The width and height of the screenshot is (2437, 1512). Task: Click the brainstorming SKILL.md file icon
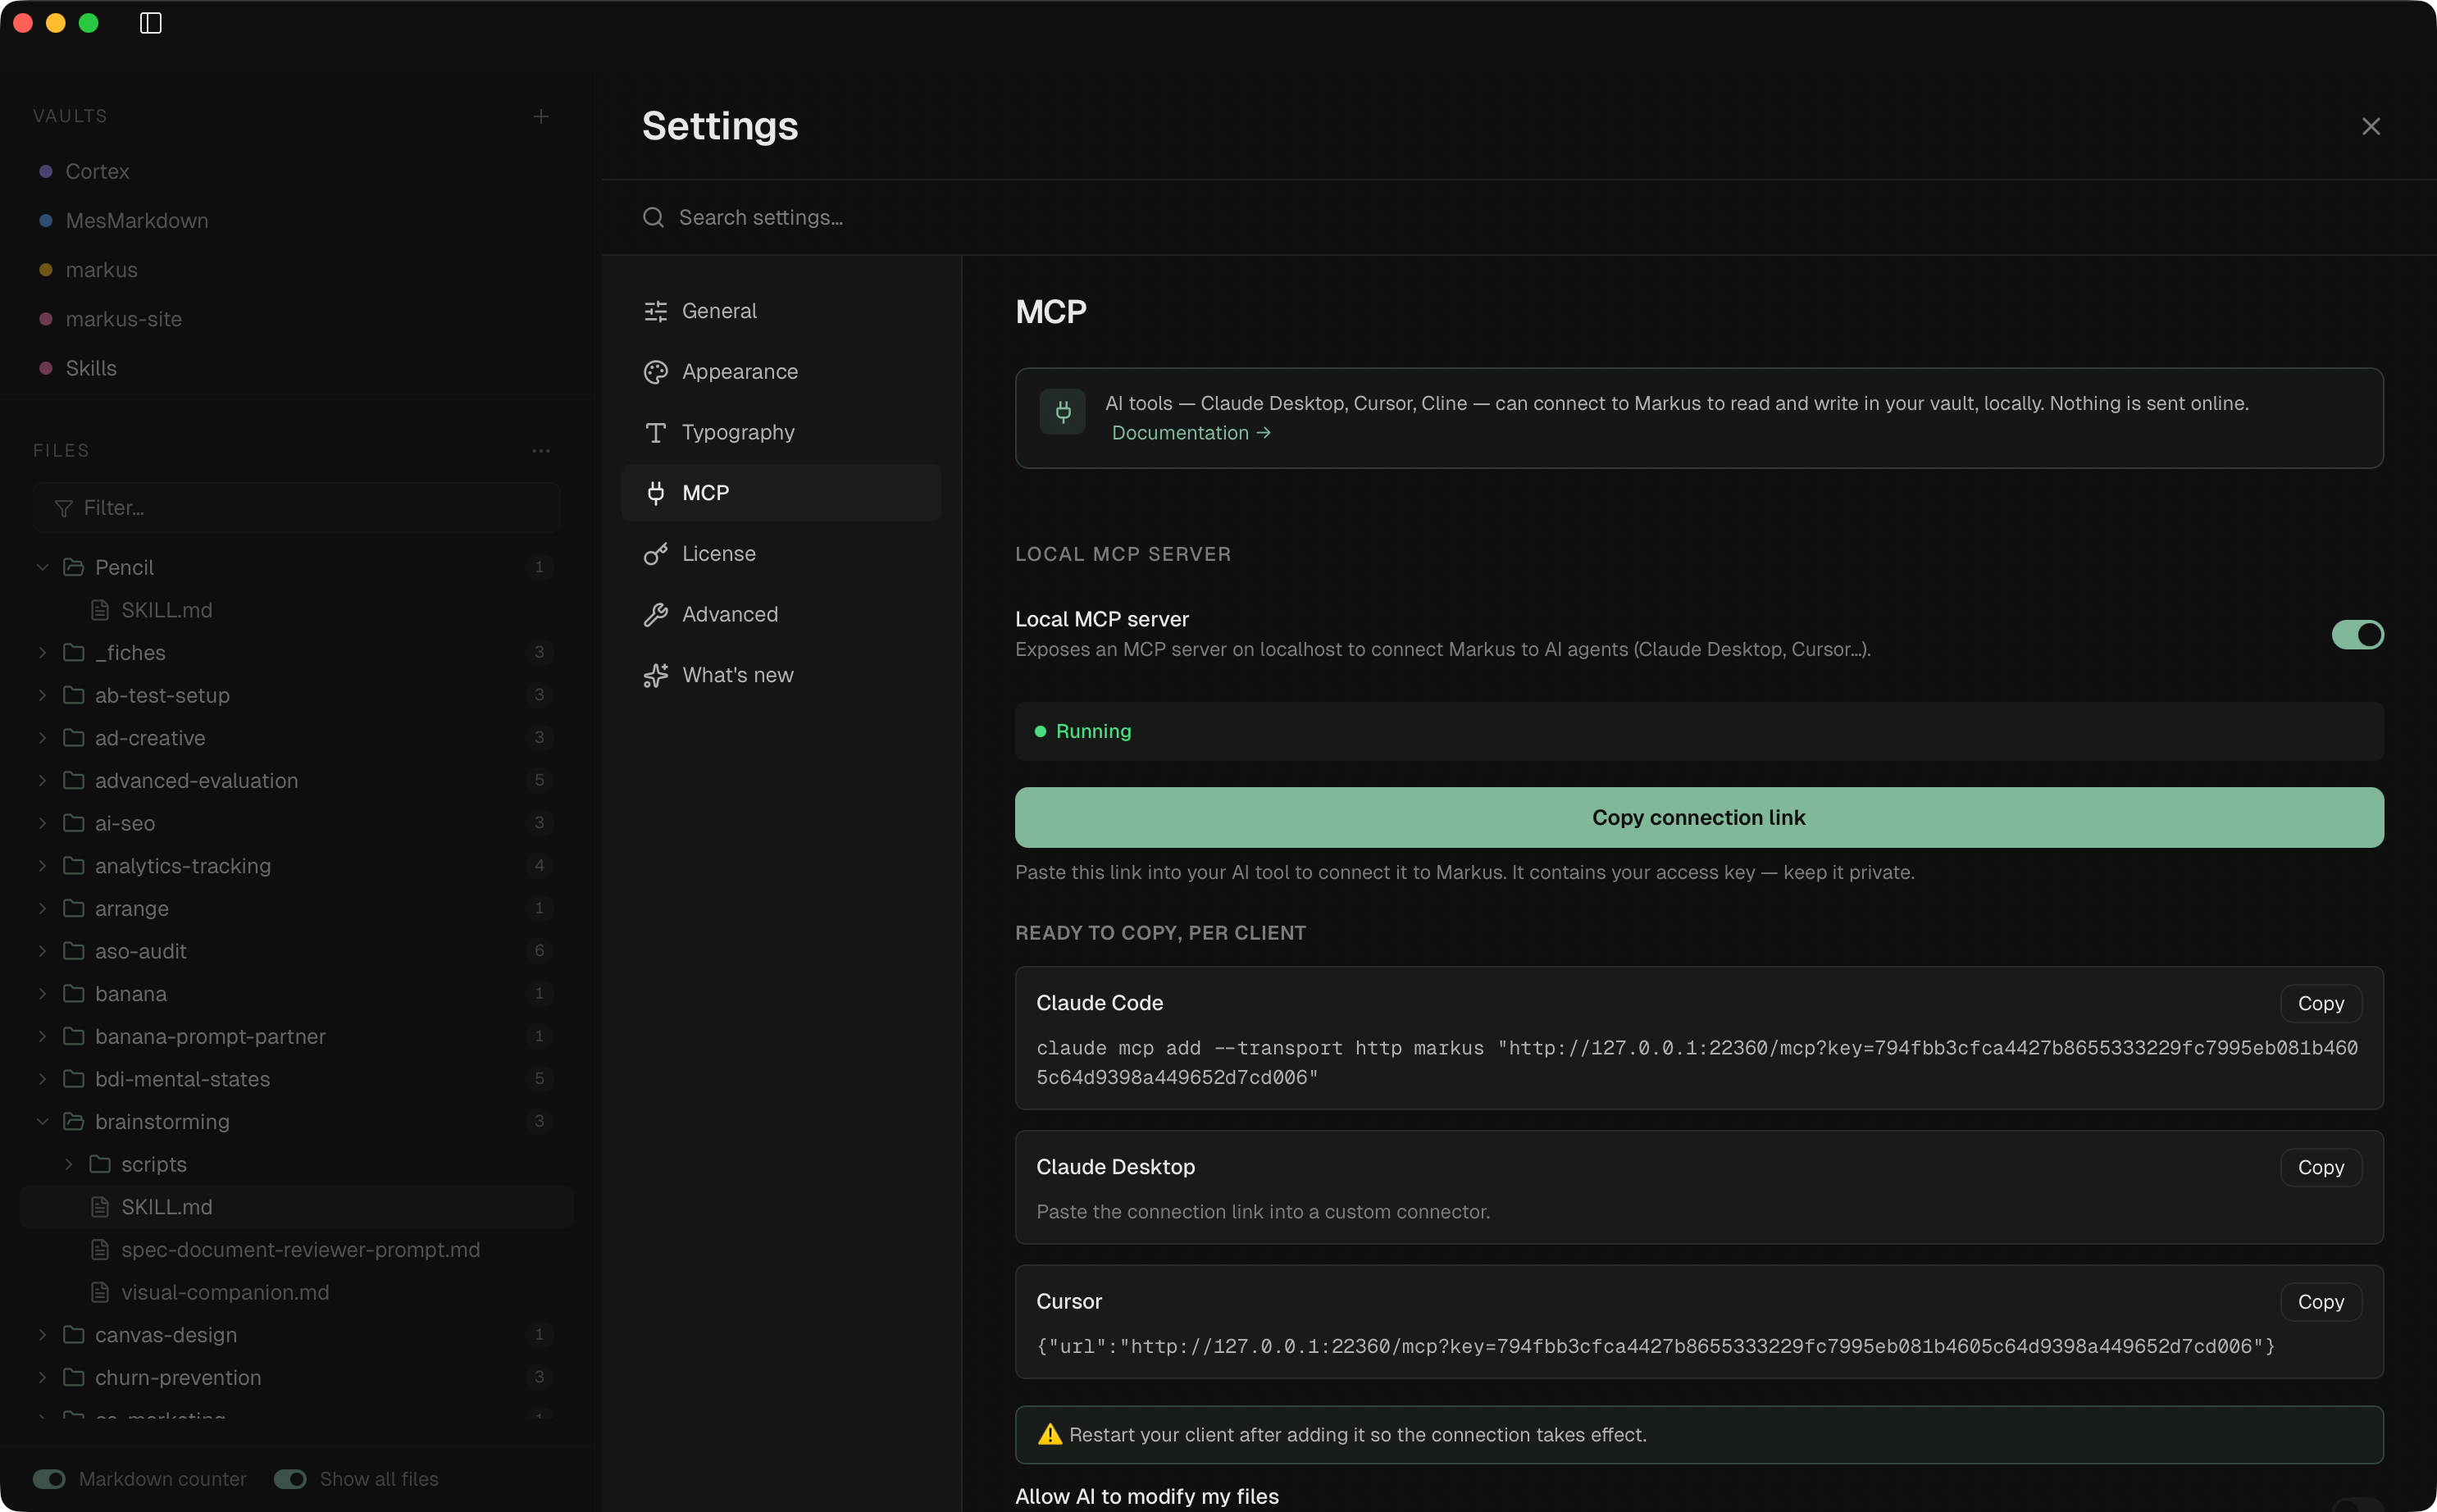(100, 1207)
